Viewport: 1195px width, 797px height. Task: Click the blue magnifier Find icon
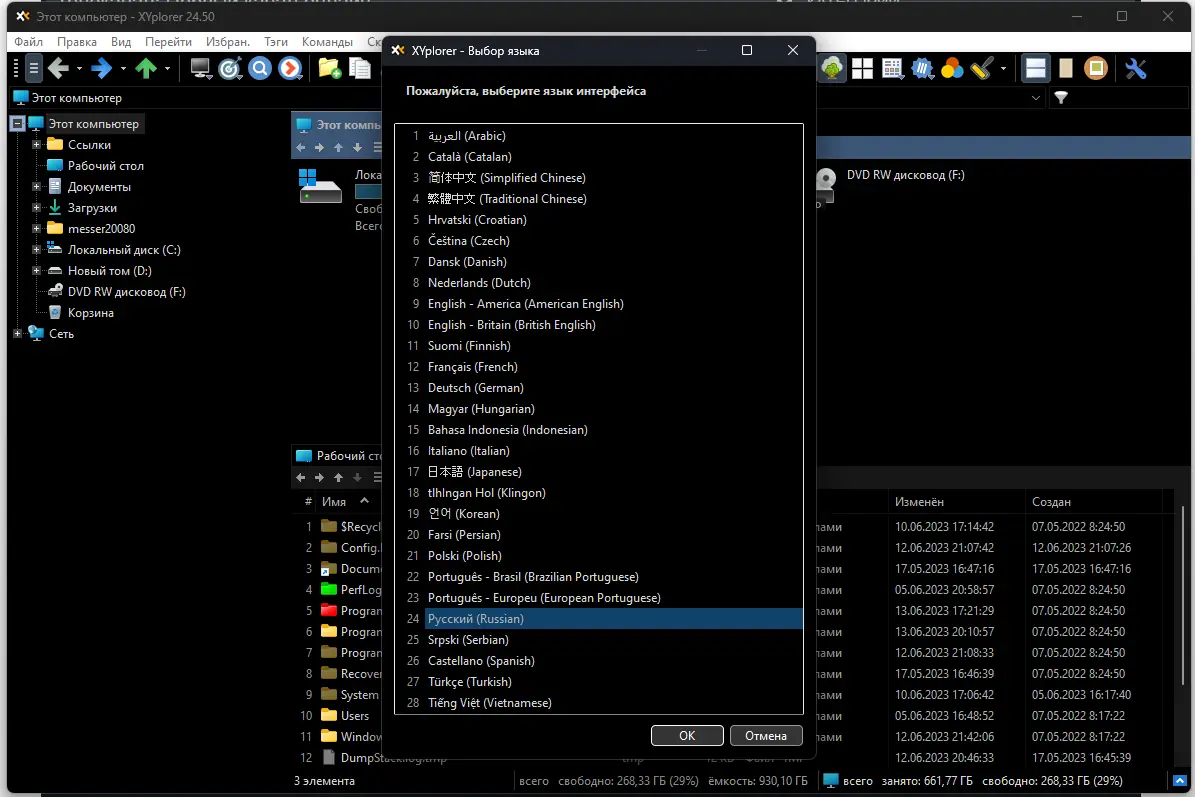pos(260,69)
